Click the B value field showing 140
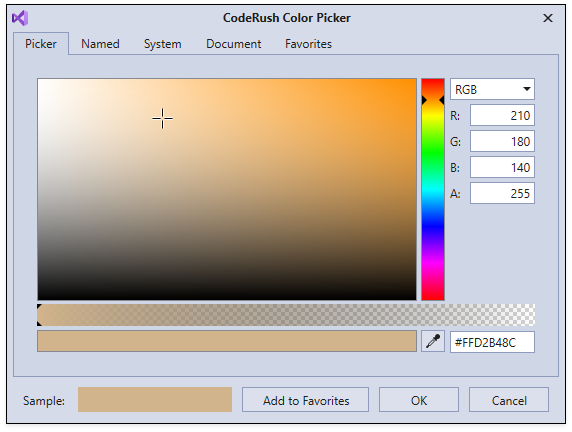Image resolution: width=572 pixels, height=432 pixels. [x=502, y=167]
